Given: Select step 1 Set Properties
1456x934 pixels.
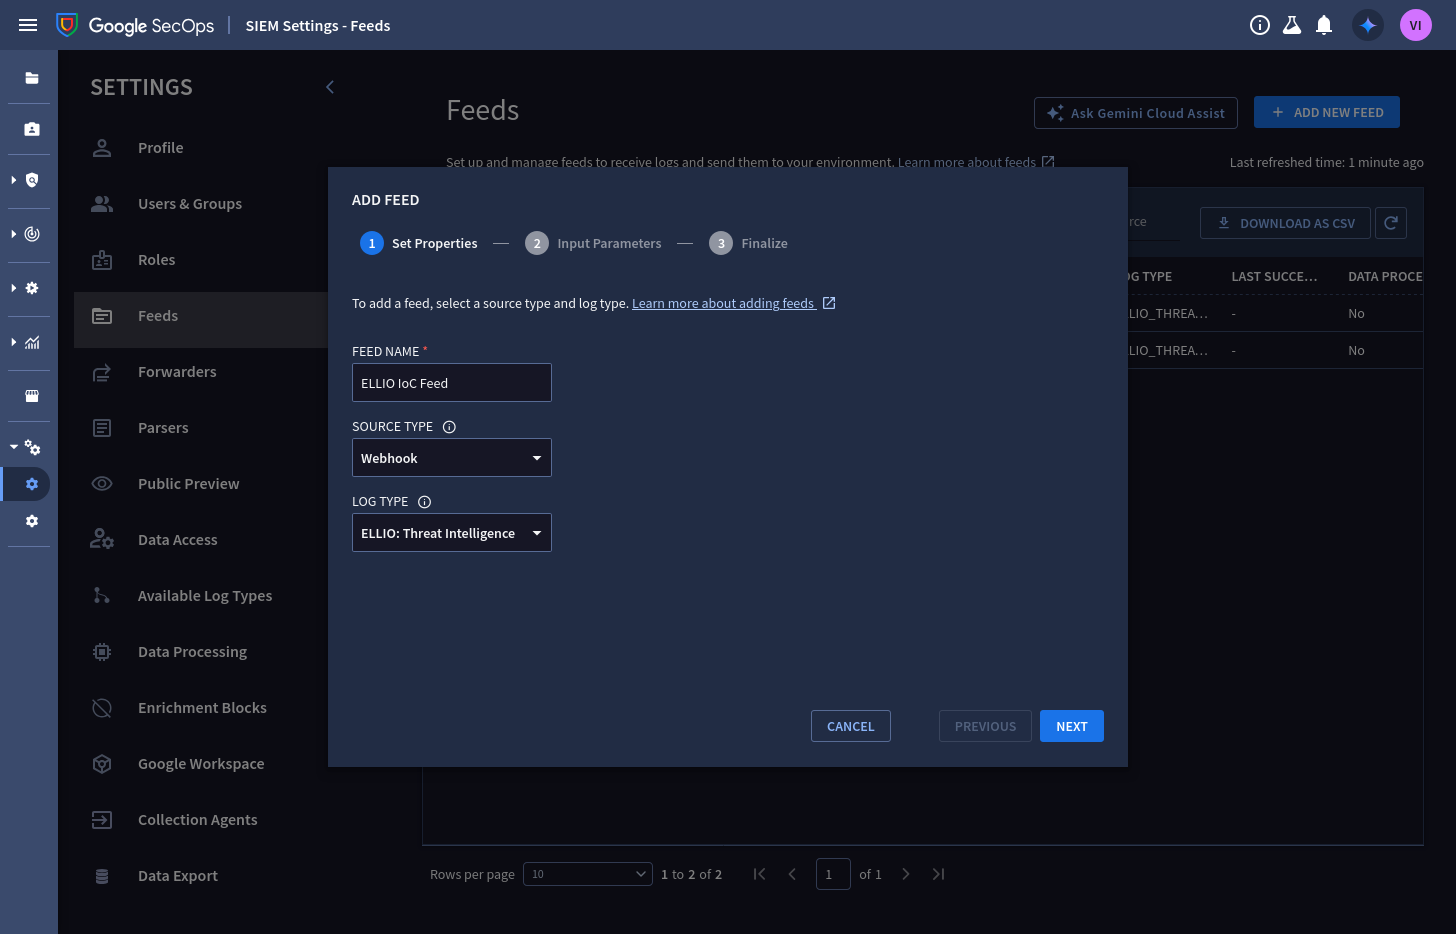Looking at the screenshot, I should [419, 243].
